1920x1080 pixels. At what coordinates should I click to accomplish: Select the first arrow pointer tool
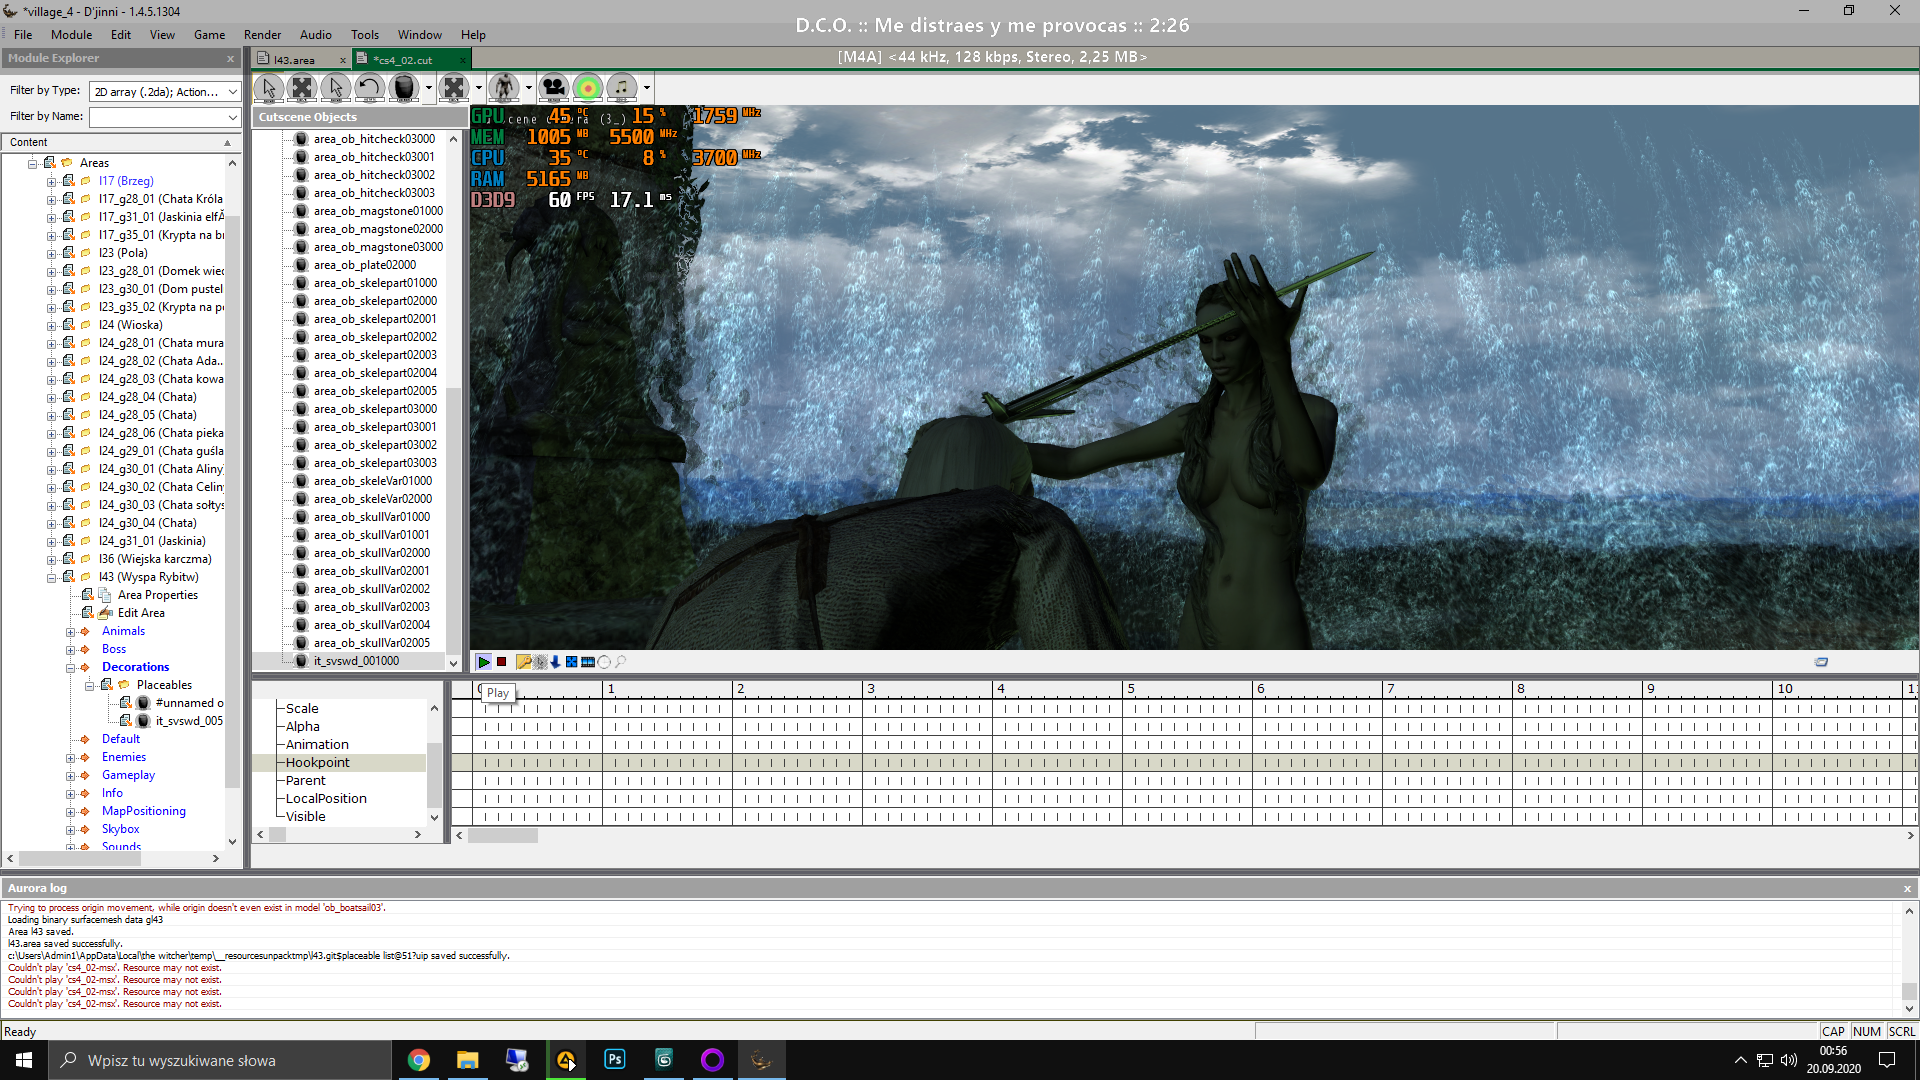pyautogui.click(x=268, y=88)
